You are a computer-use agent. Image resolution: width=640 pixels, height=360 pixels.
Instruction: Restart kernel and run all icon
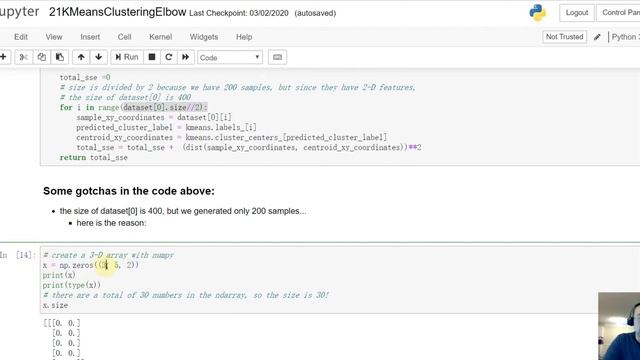coord(185,57)
